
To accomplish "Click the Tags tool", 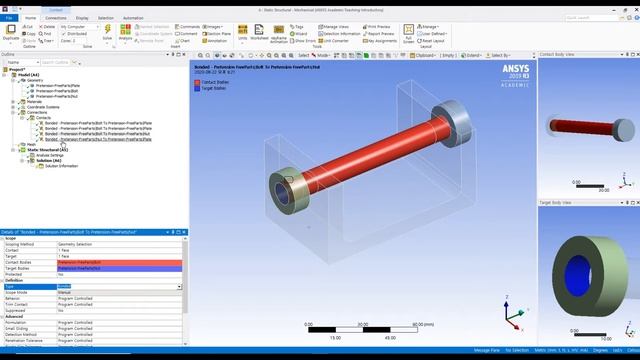I will (297, 27).
